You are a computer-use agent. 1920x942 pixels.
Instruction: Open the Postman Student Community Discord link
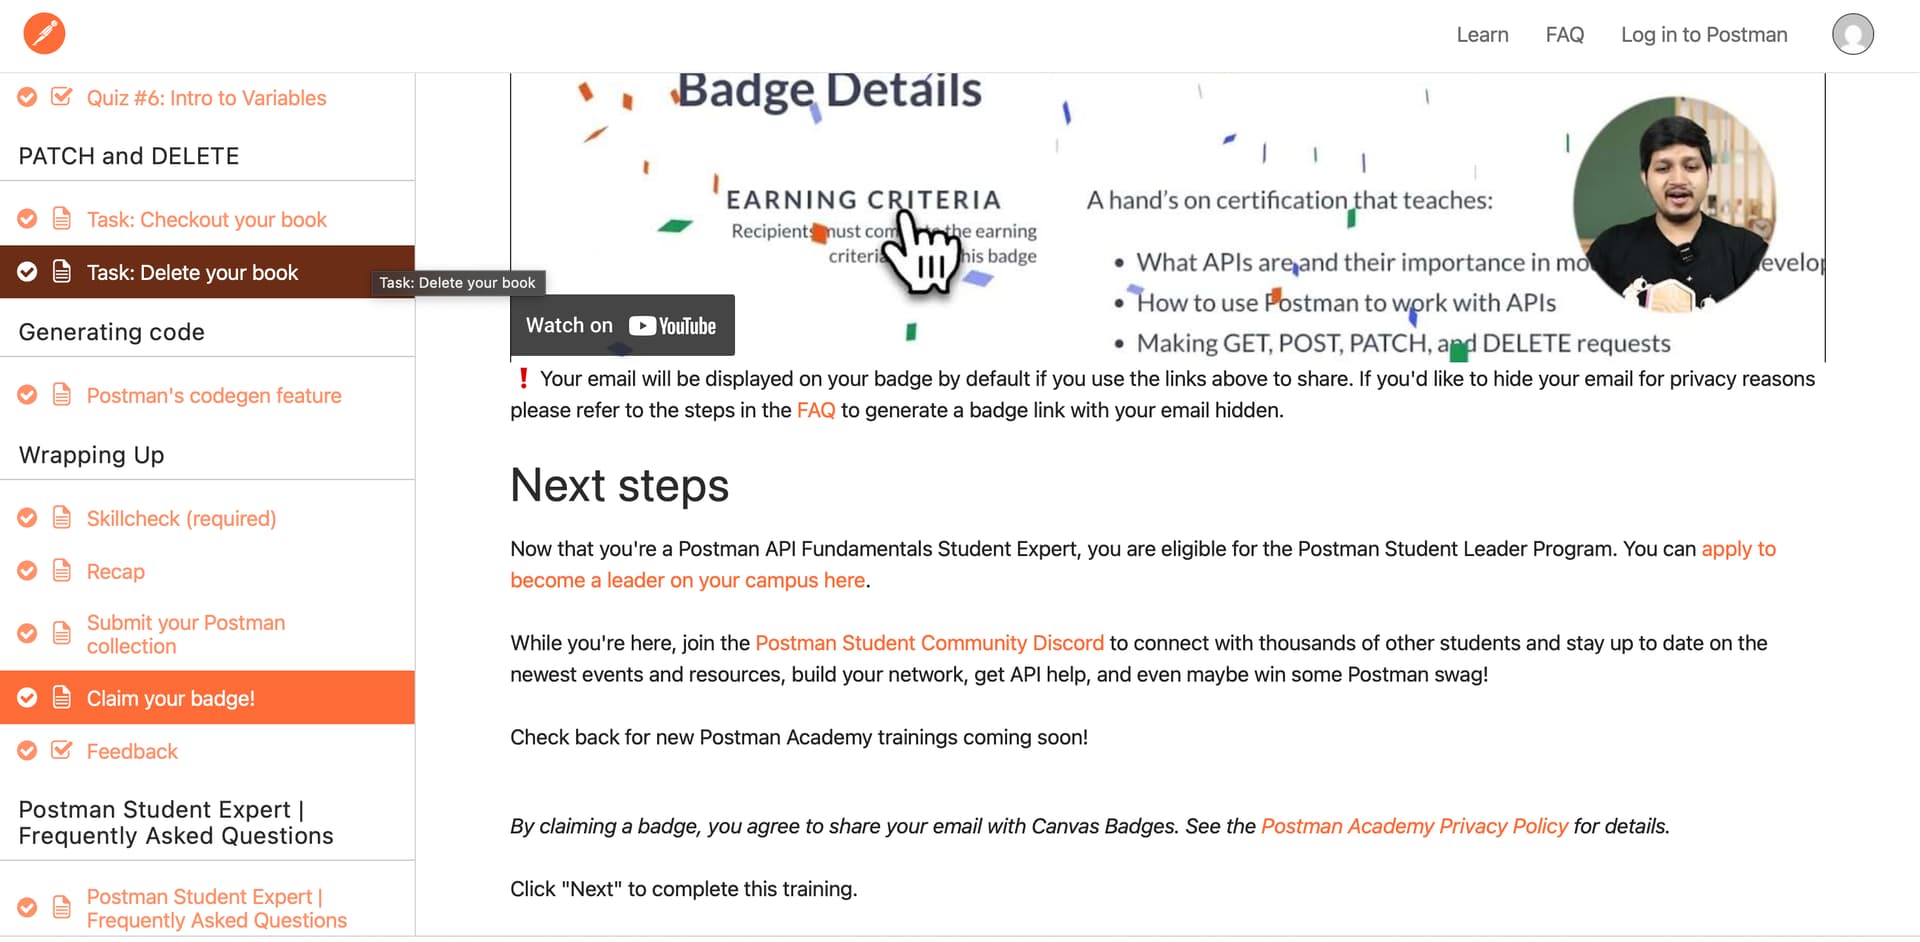click(929, 643)
